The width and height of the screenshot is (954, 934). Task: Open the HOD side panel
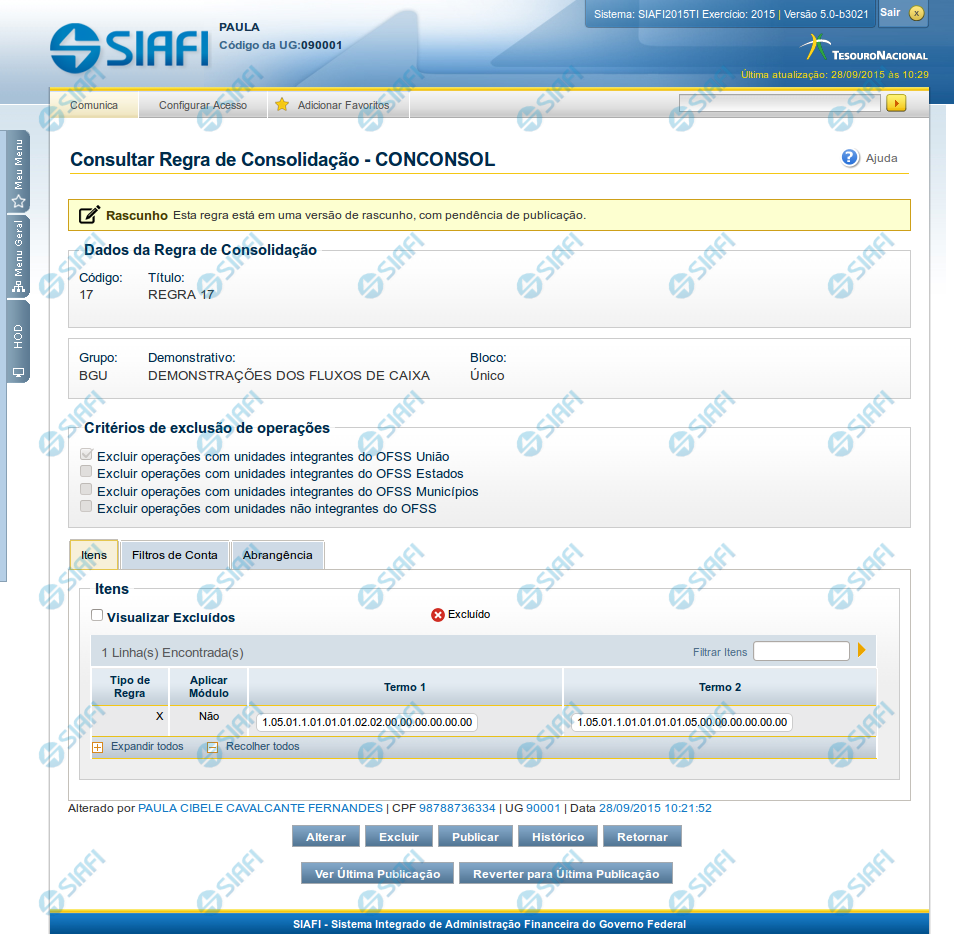tap(18, 343)
